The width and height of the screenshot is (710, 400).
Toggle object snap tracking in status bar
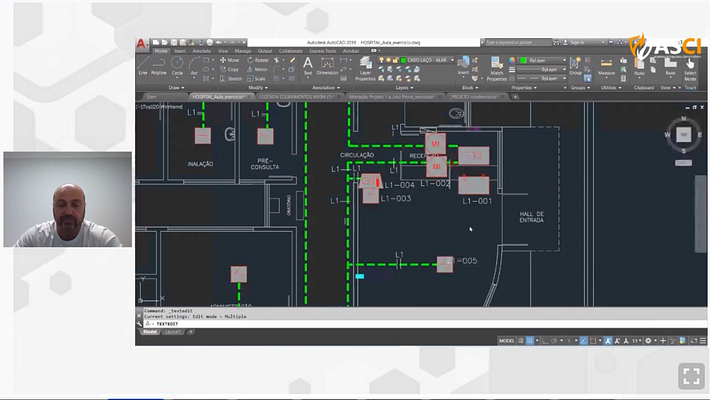(x=584, y=341)
